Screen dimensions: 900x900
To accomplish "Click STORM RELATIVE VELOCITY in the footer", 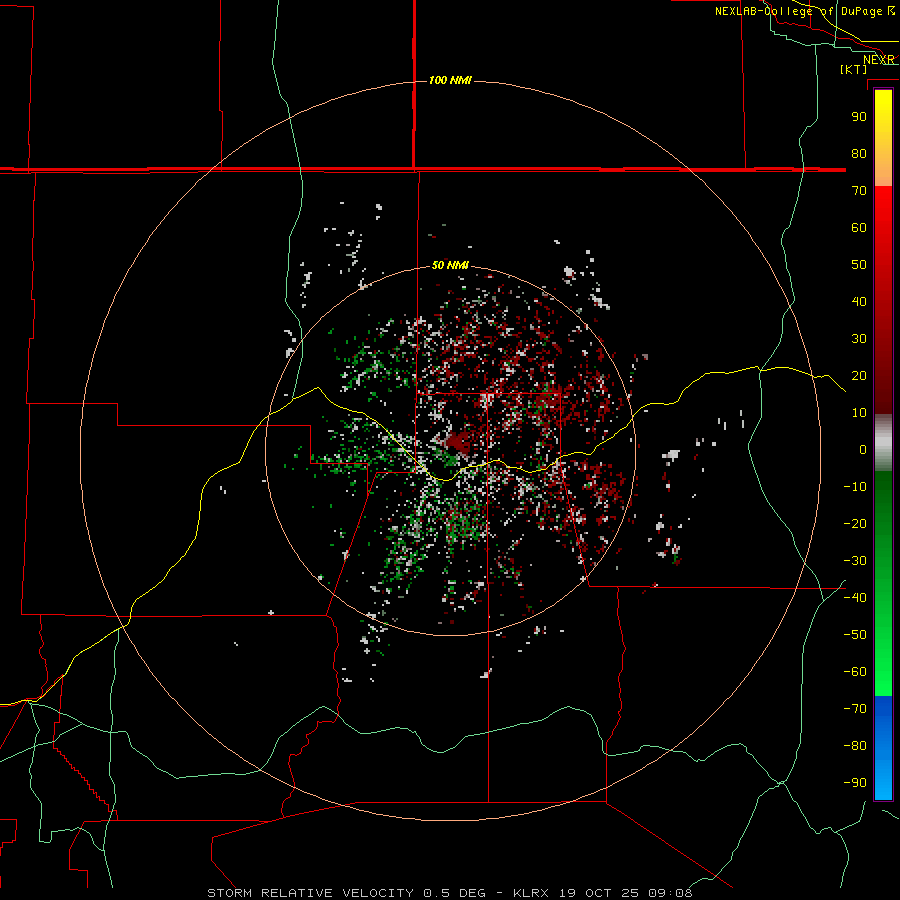I will [310, 893].
